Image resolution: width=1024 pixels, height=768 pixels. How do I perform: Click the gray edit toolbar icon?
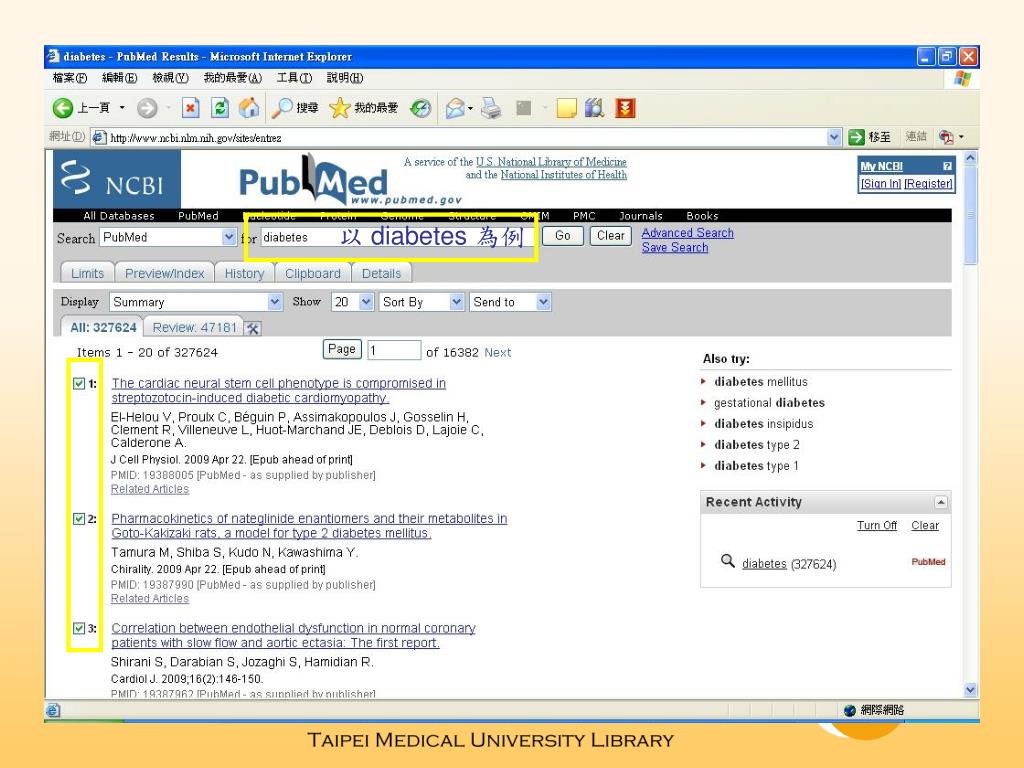524,108
